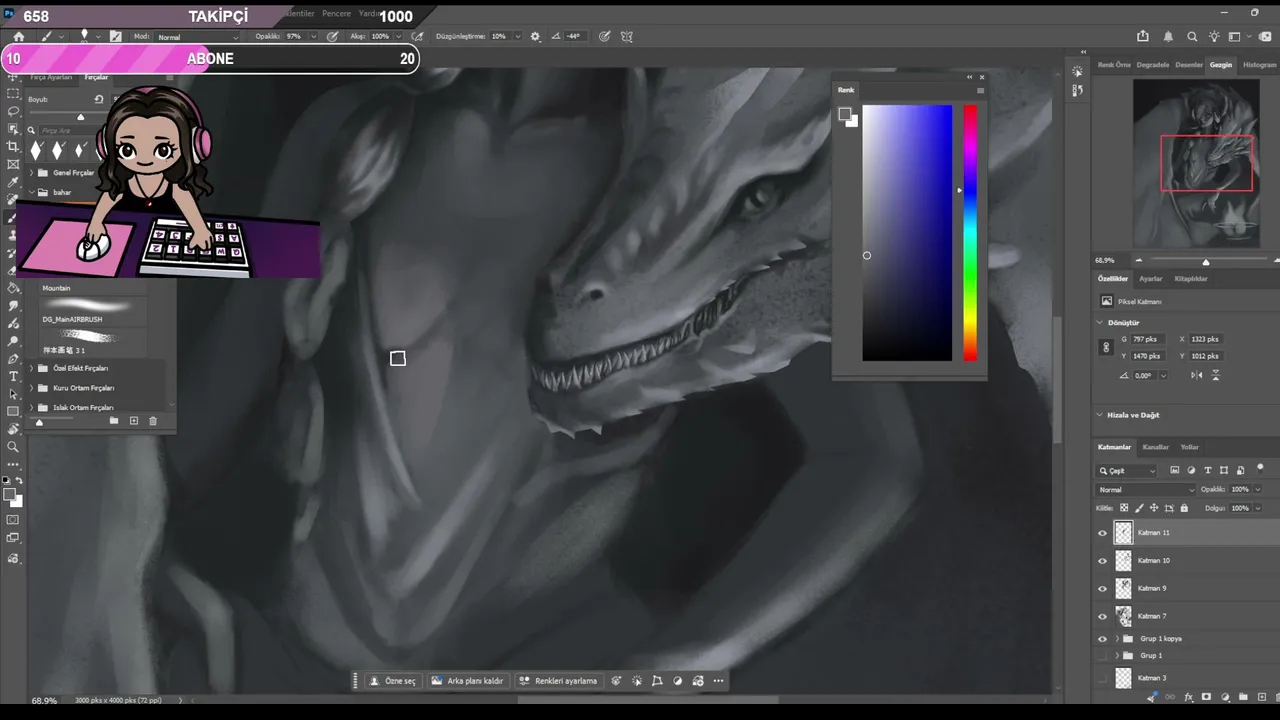This screenshot has height=720, width=1280.
Task: Hide the Grup 1 kopya group
Action: (x=1103, y=639)
